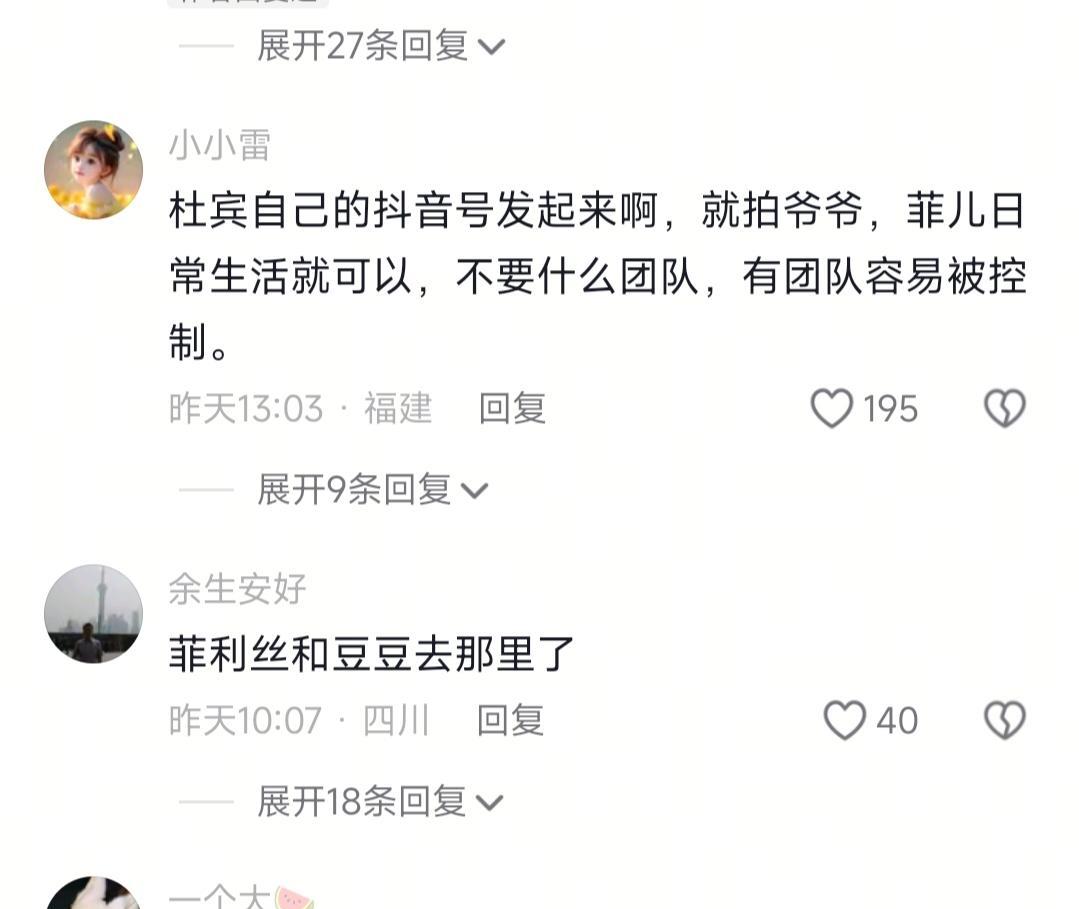Image resolution: width=1079 pixels, height=909 pixels.
Task: Open username 小小雷
Action: (220, 145)
